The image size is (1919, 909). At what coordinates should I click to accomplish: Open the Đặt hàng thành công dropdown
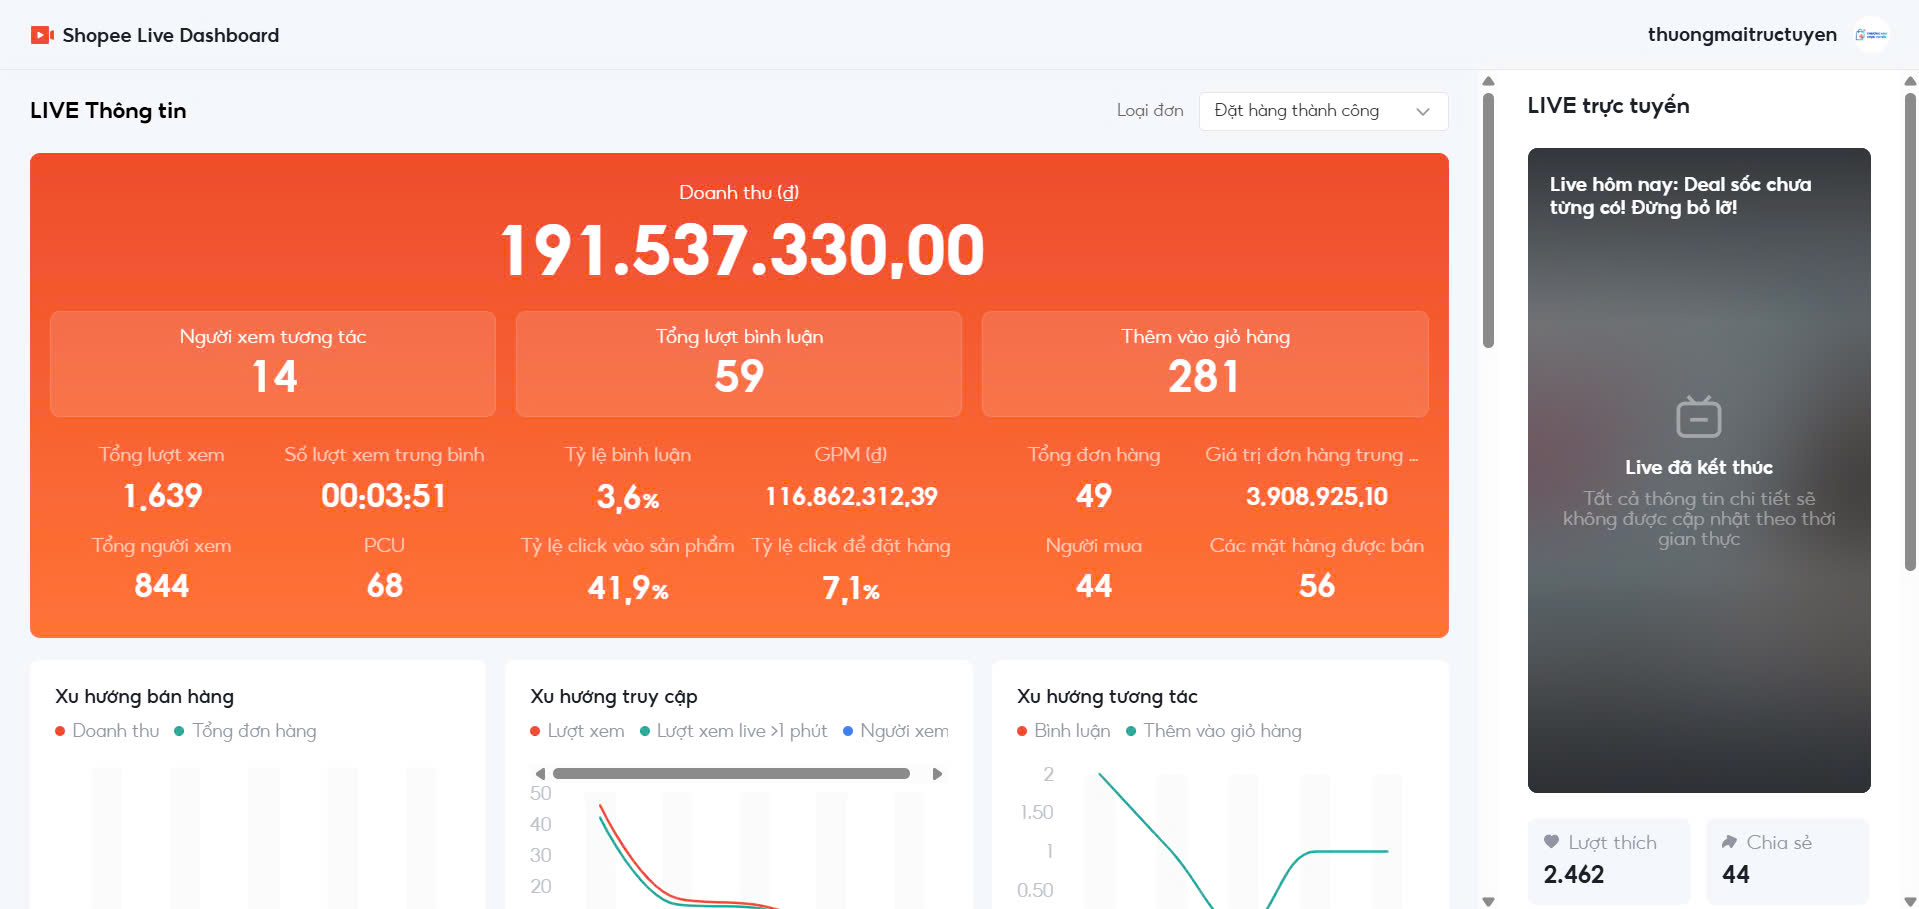pos(1323,111)
